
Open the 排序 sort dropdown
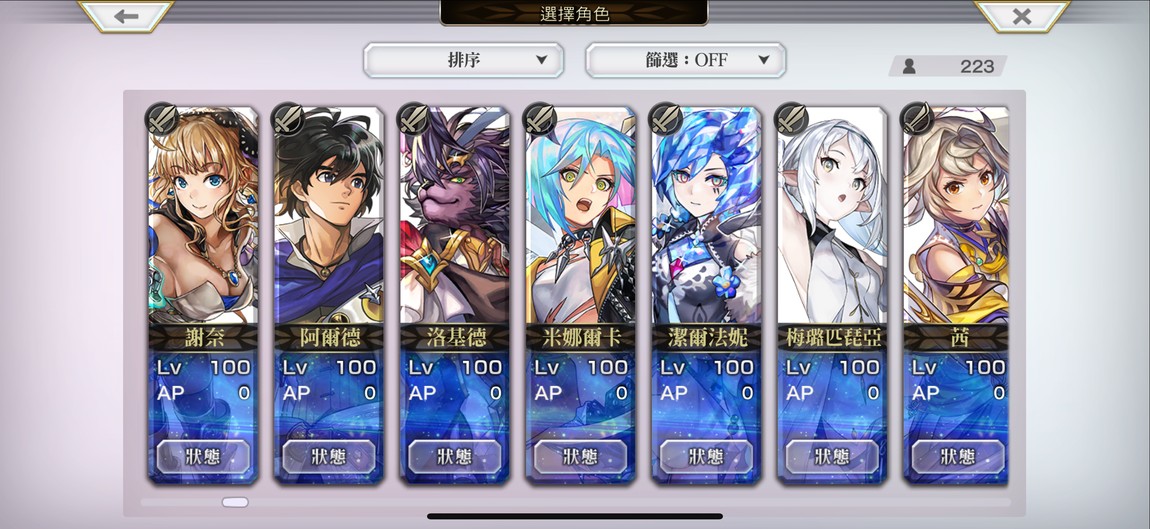tap(464, 60)
